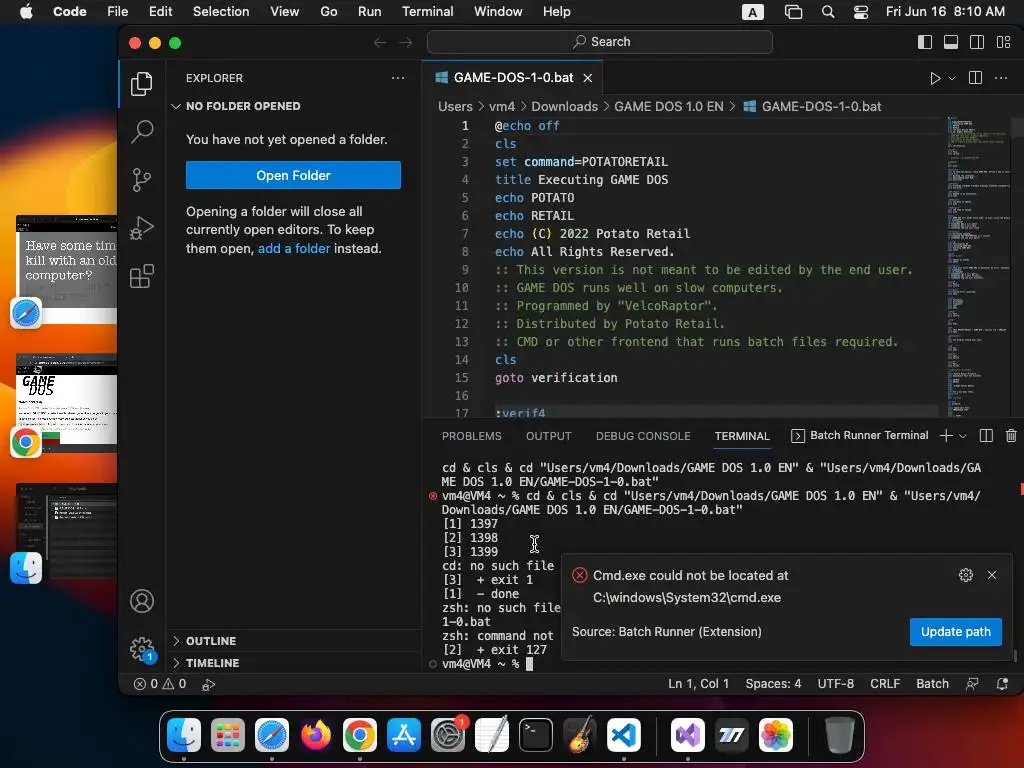The image size is (1024, 768).
Task: Open the Manage gear in activity bar
Action: point(142,649)
